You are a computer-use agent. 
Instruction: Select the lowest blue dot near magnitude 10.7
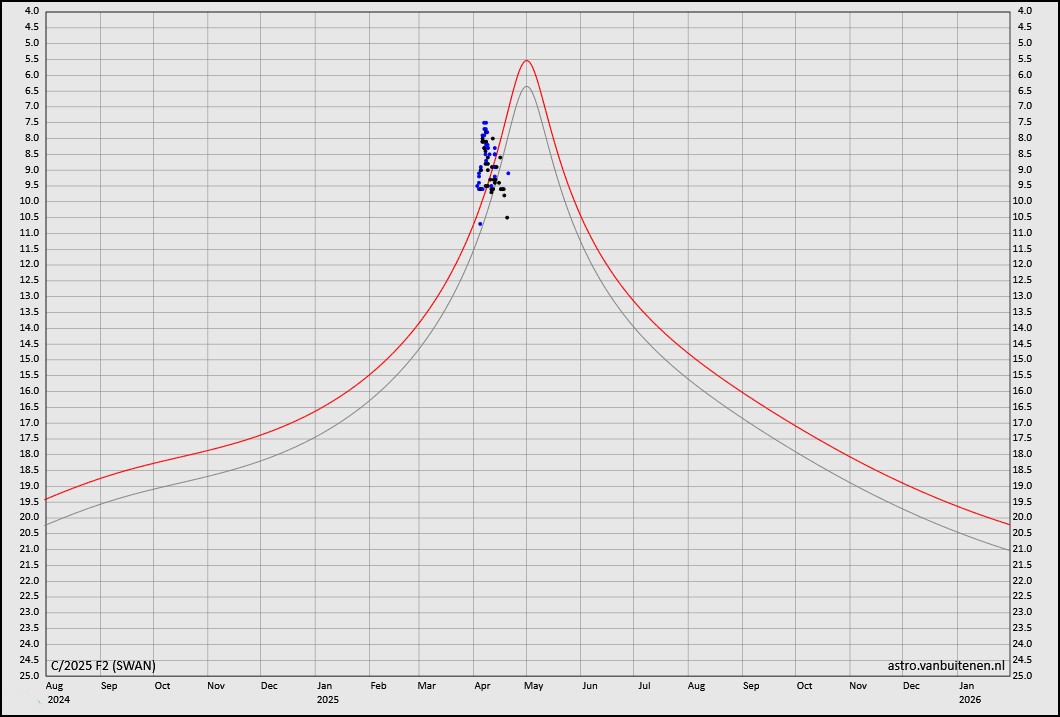pyautogui.click(x=480, y=223)
